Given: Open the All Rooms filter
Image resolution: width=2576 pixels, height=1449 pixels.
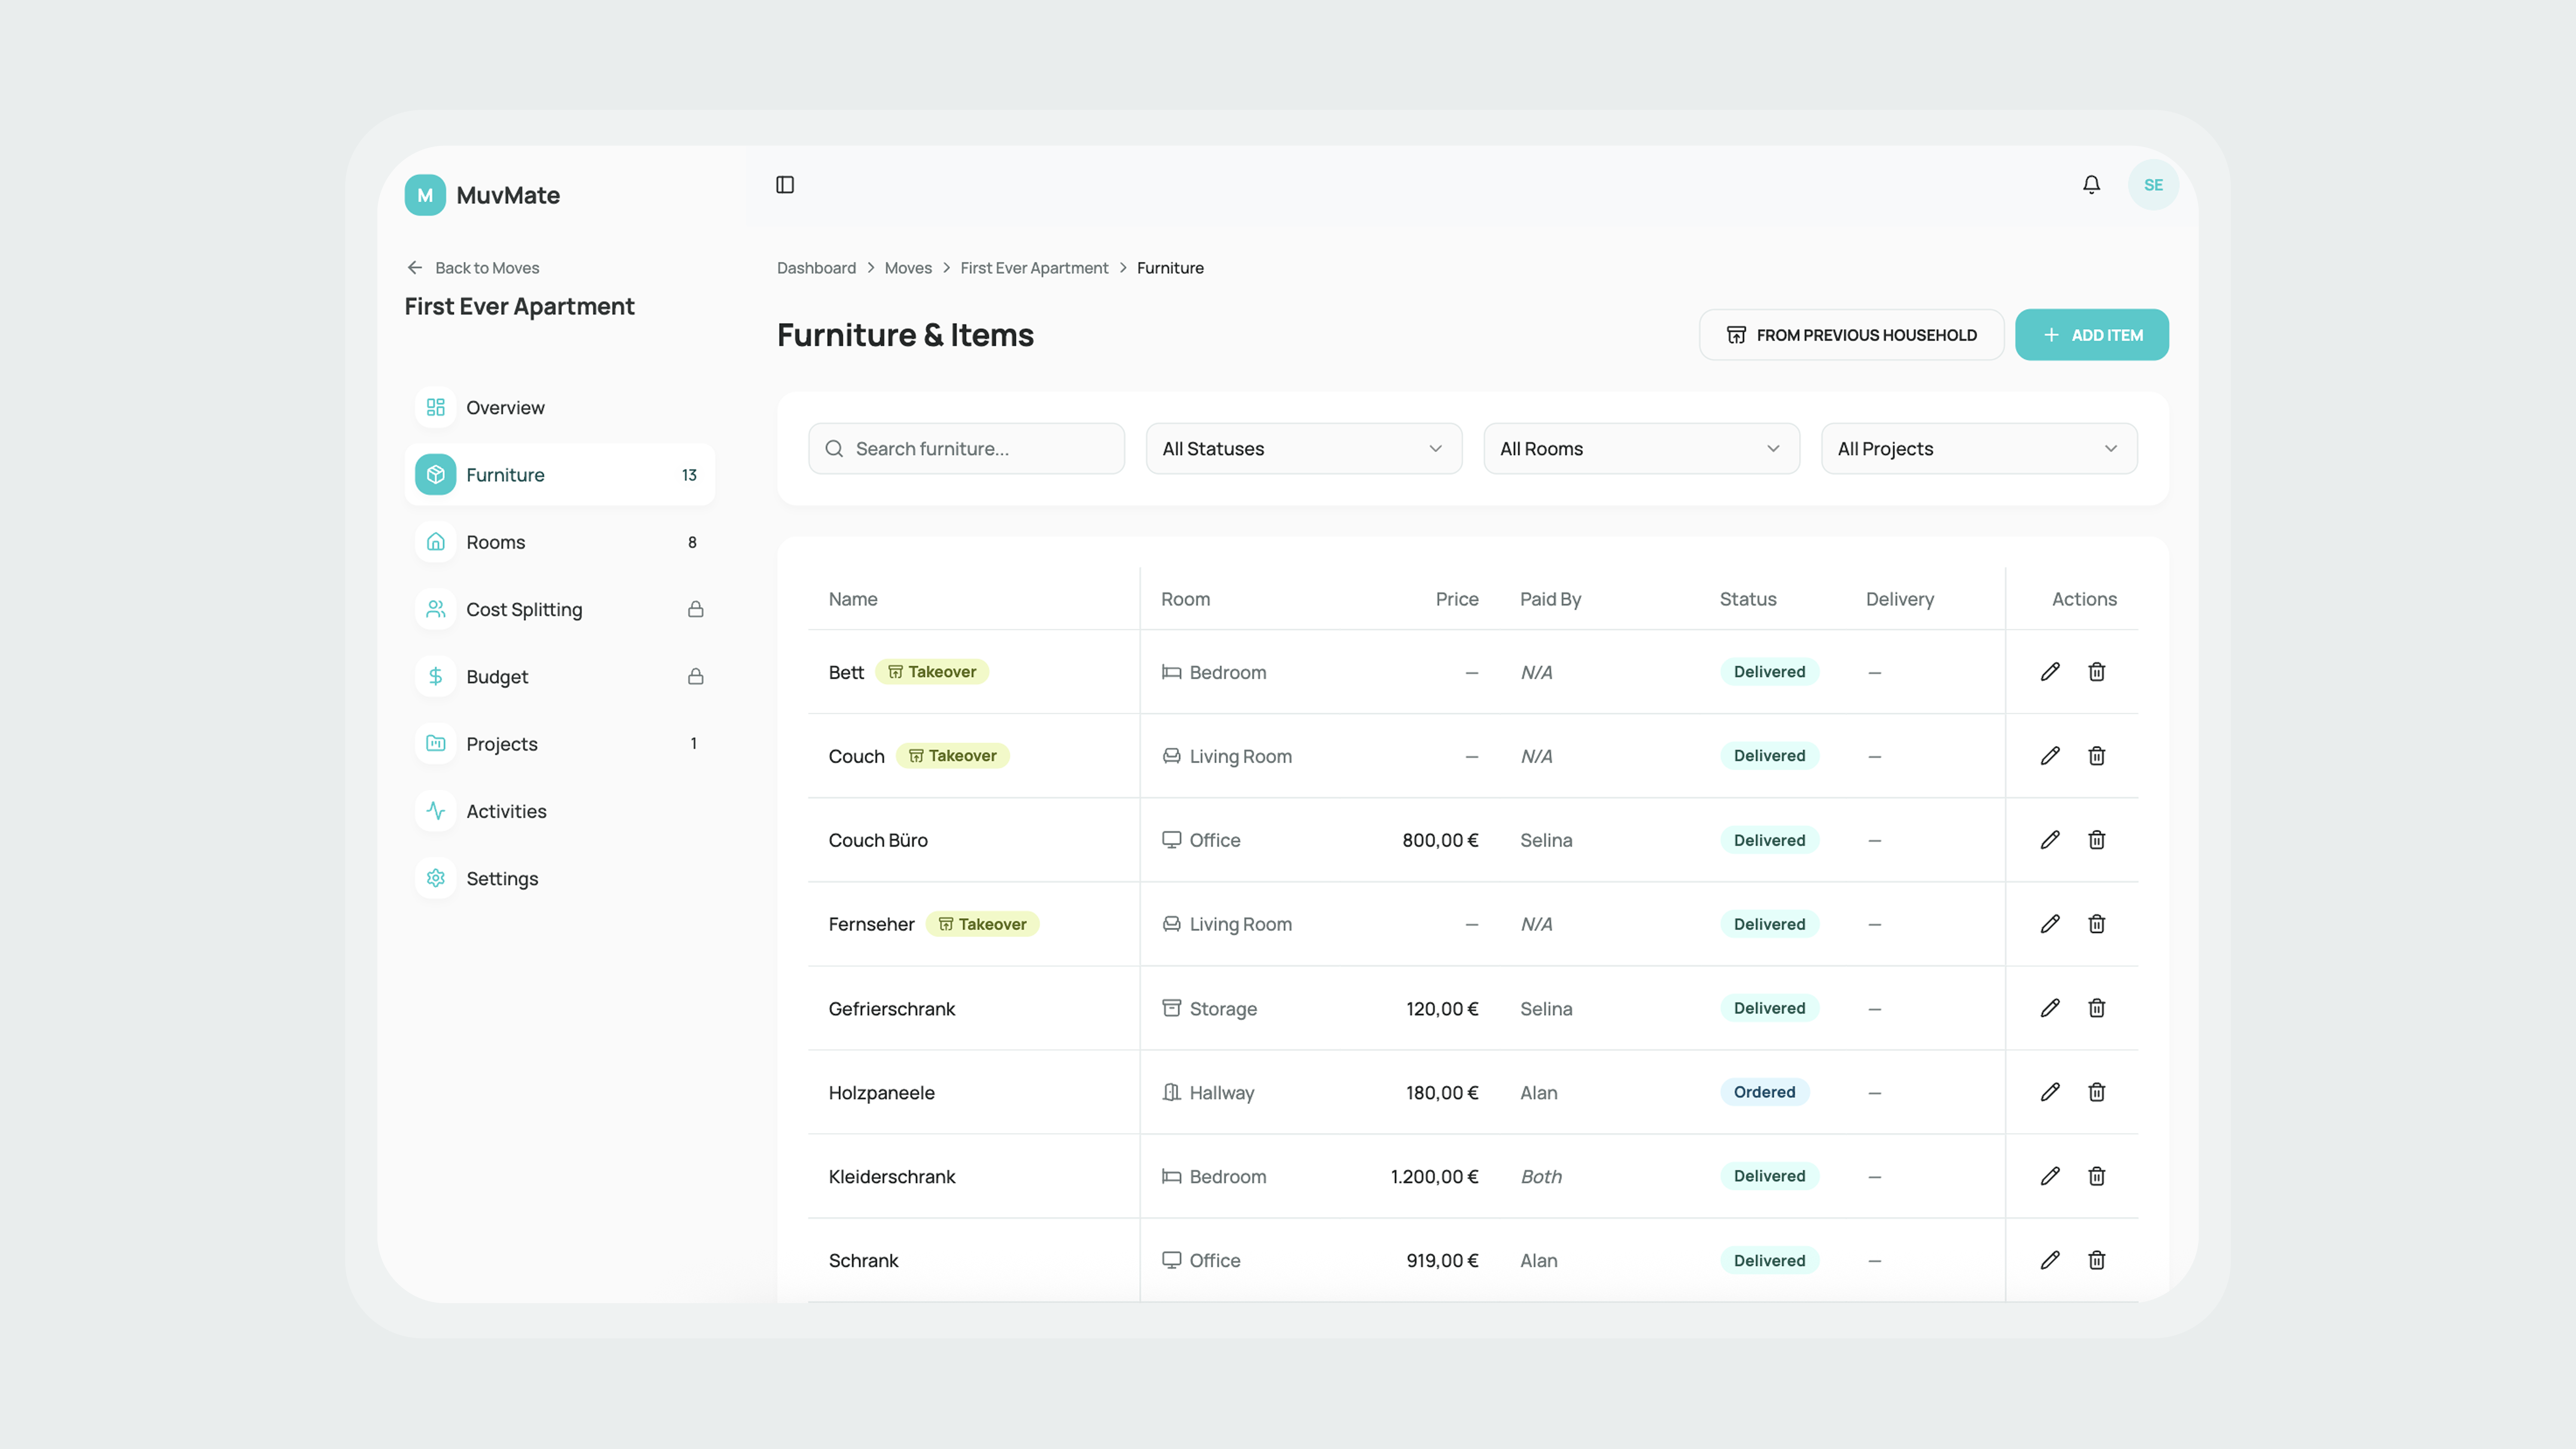Looking at the screenshot, I should click(1640, 449).
